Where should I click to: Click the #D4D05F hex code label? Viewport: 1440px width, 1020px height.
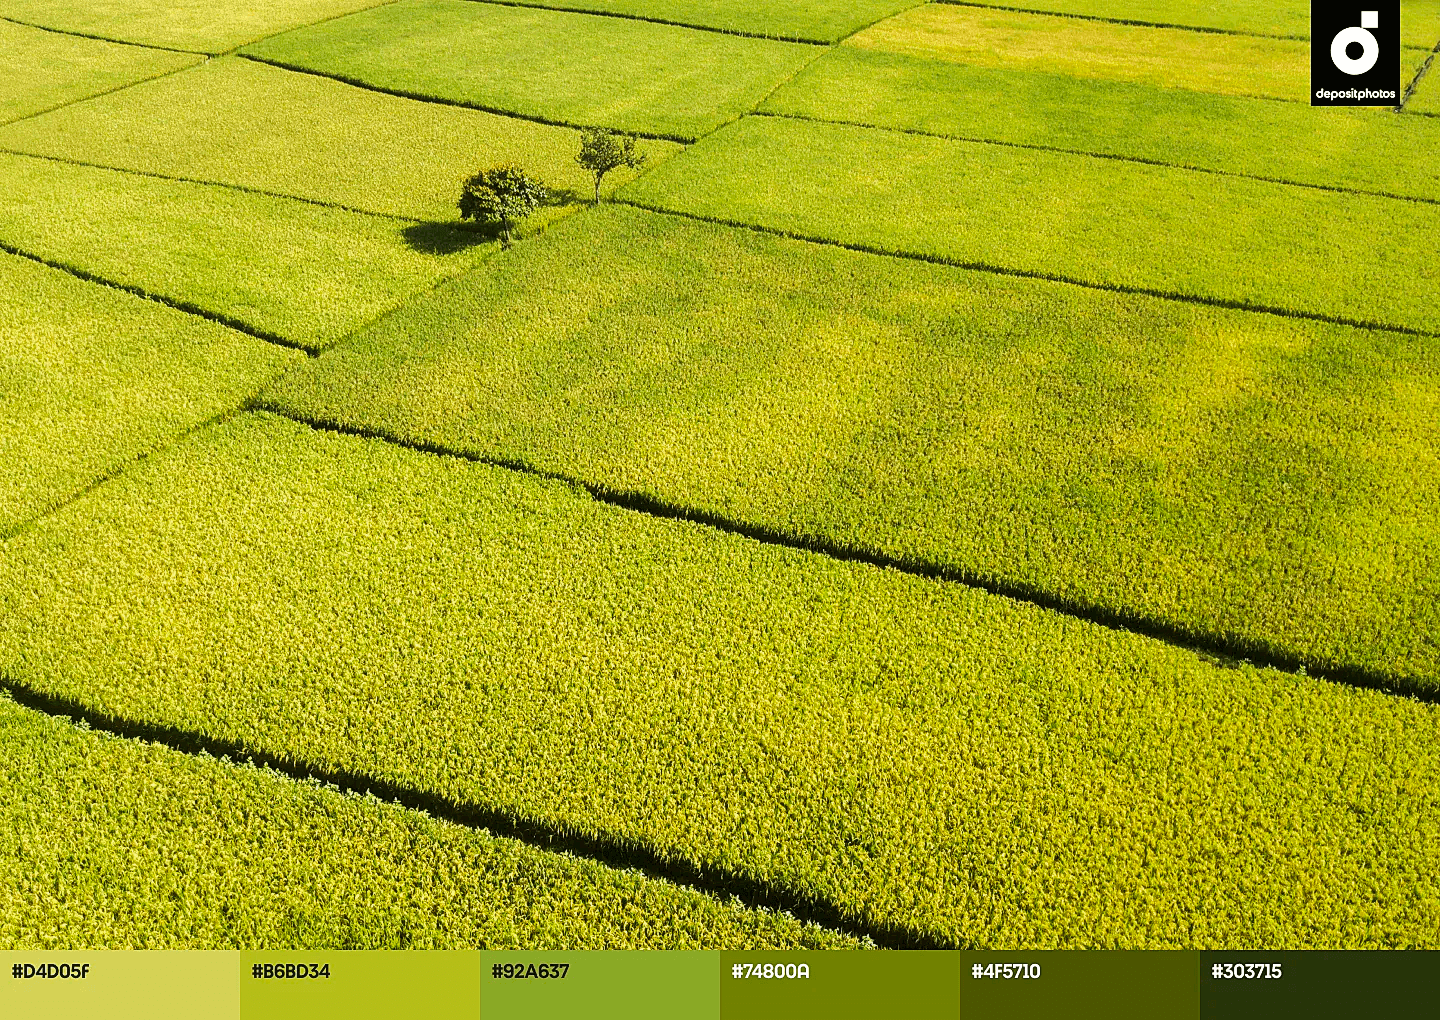(x=50, y=971)
